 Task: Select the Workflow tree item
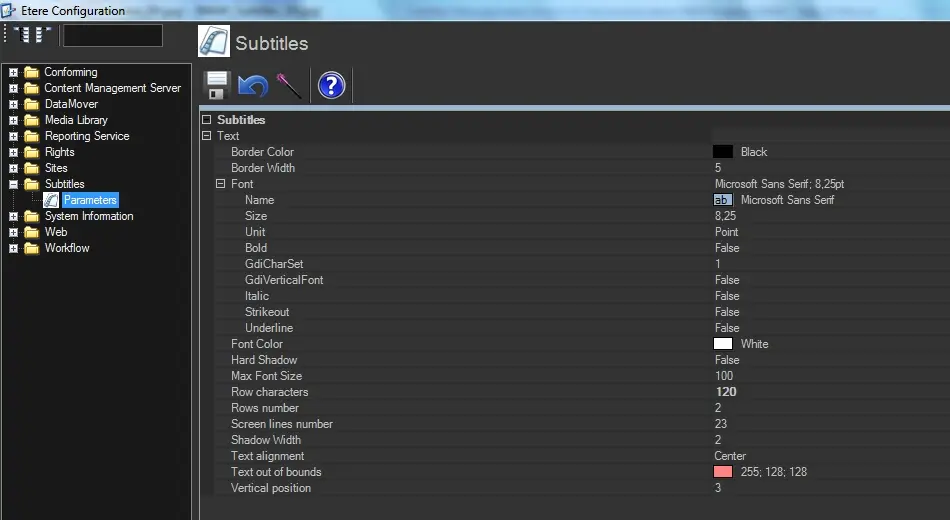tap(67, 248)
